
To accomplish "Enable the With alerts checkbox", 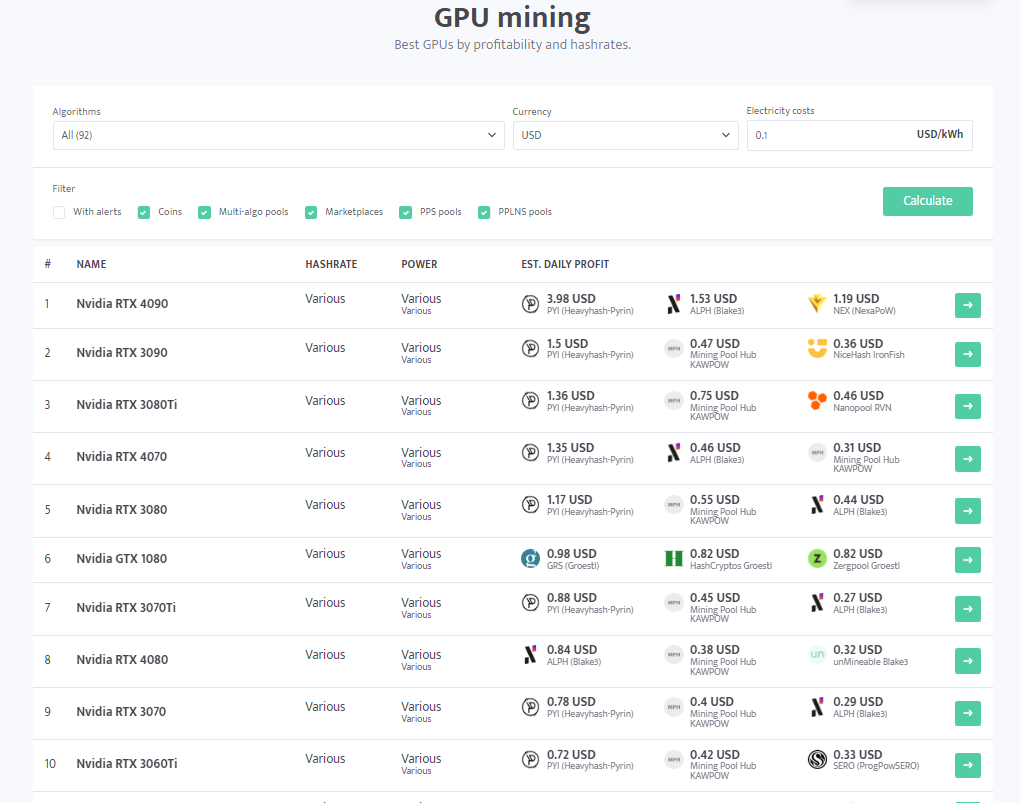I will tap(59, 212).
